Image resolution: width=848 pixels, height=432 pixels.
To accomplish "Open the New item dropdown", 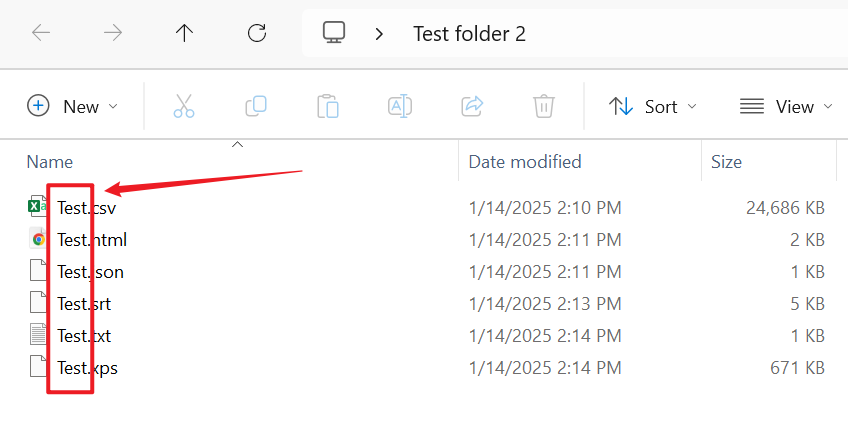I will coord(73,106).
